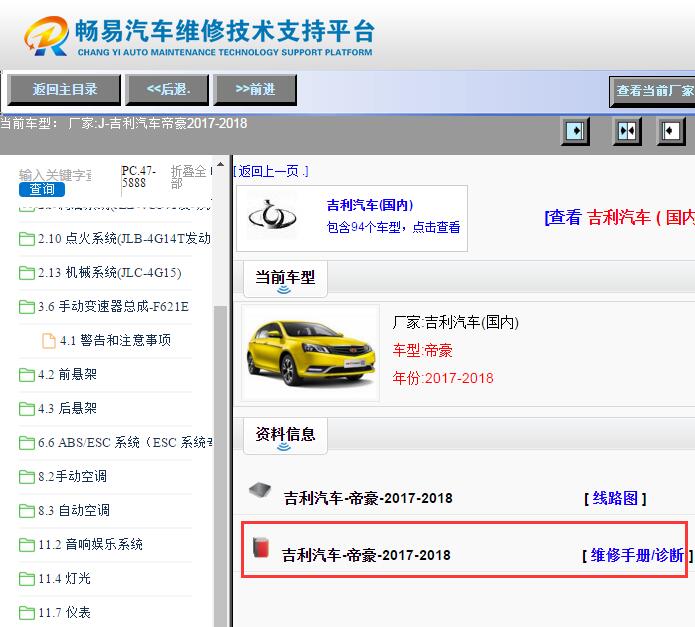The image size is (695, 627).
Task: Open the 线路图 link
Action: click(x=615, y=498)
